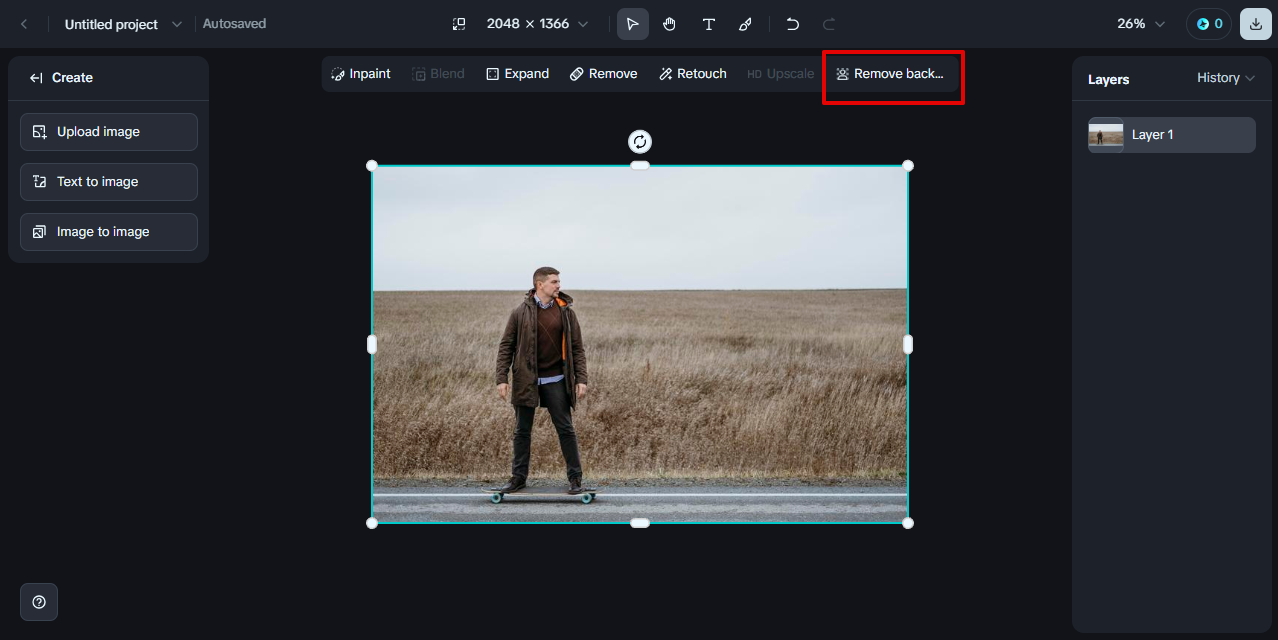Click the top-right corner handle of the image
Screen dimensions: 1278x640
coord(908,166)
